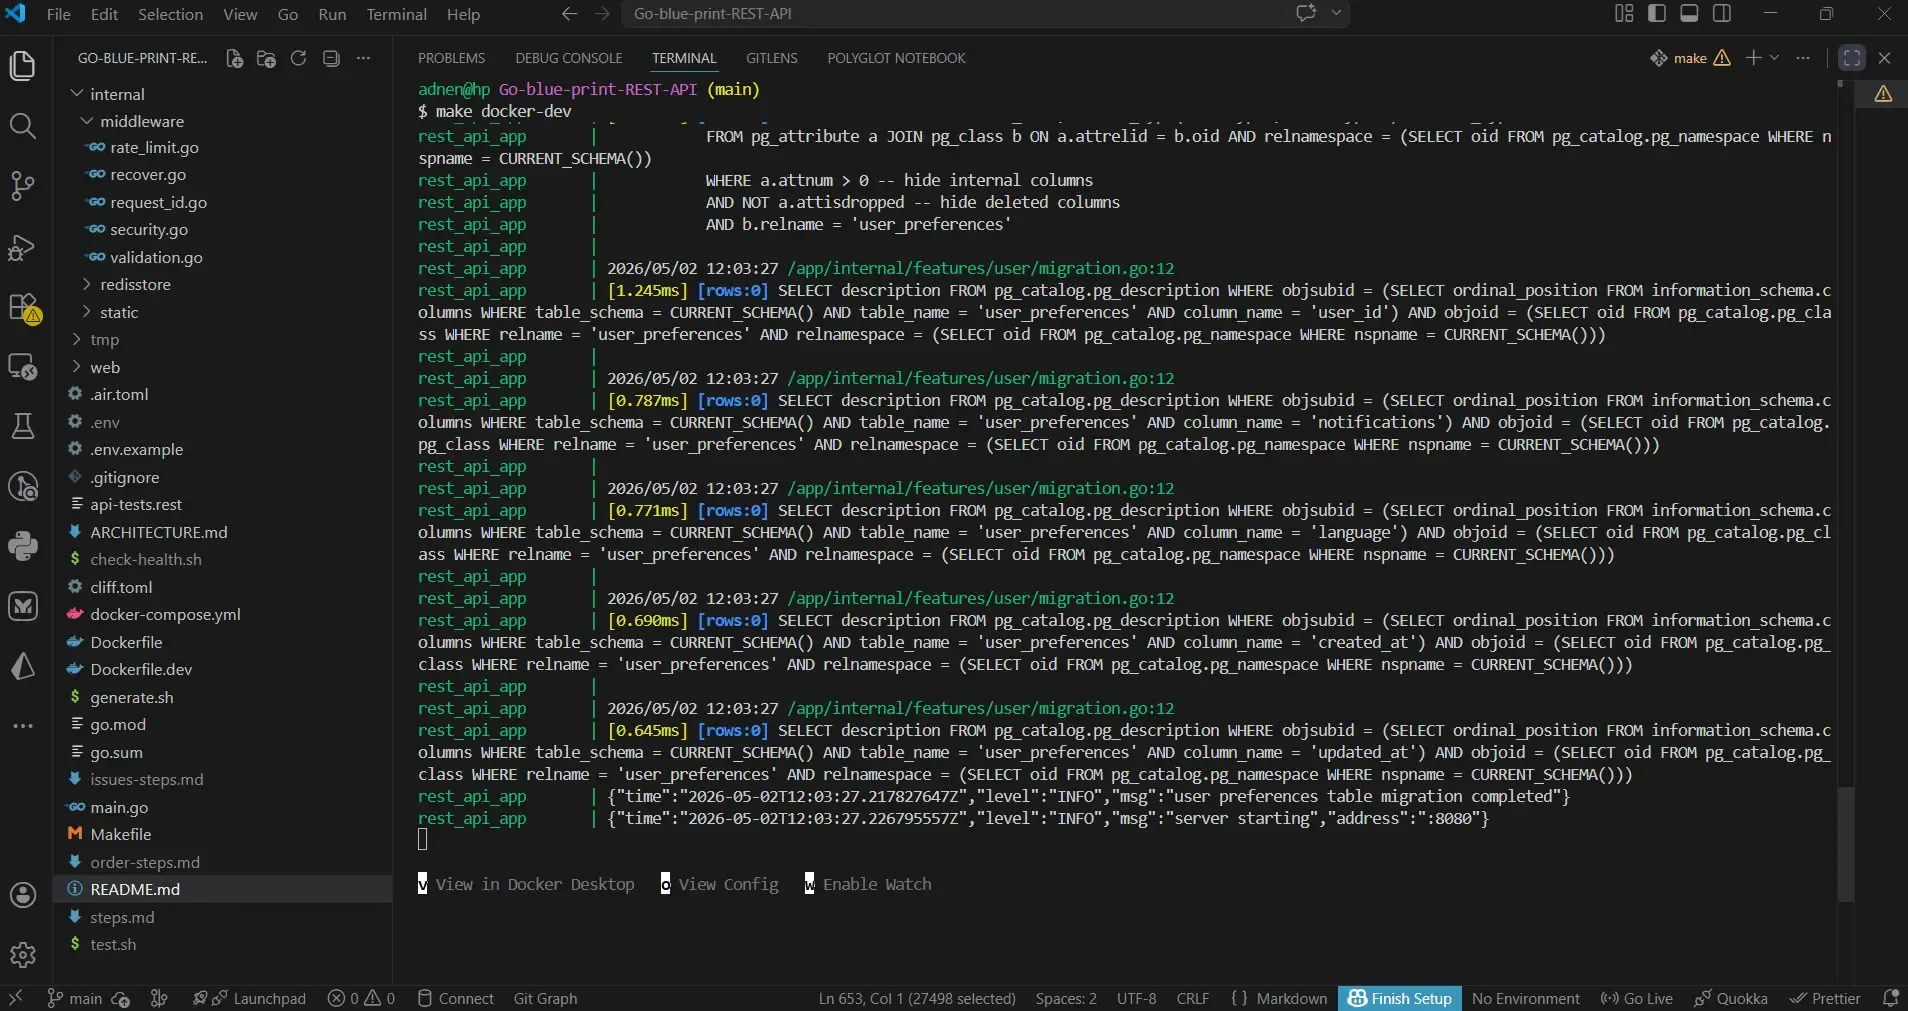Open the Extensions view with warning badge

[x=22, y=307]
